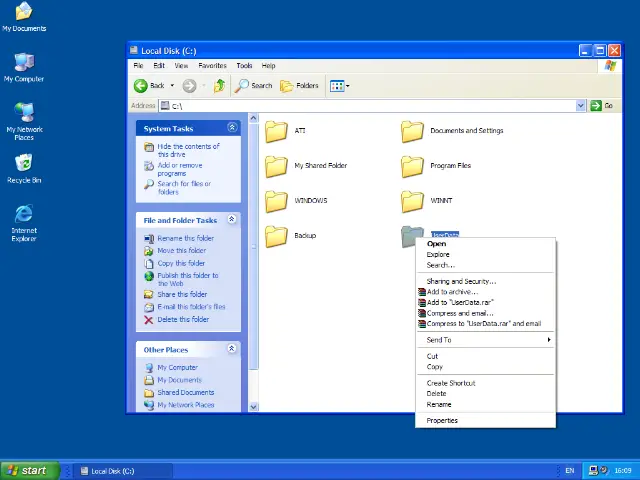Select the My Shared Folder icon
The image size is (640, 480).
pyautogui.click(x=276, y=167)
